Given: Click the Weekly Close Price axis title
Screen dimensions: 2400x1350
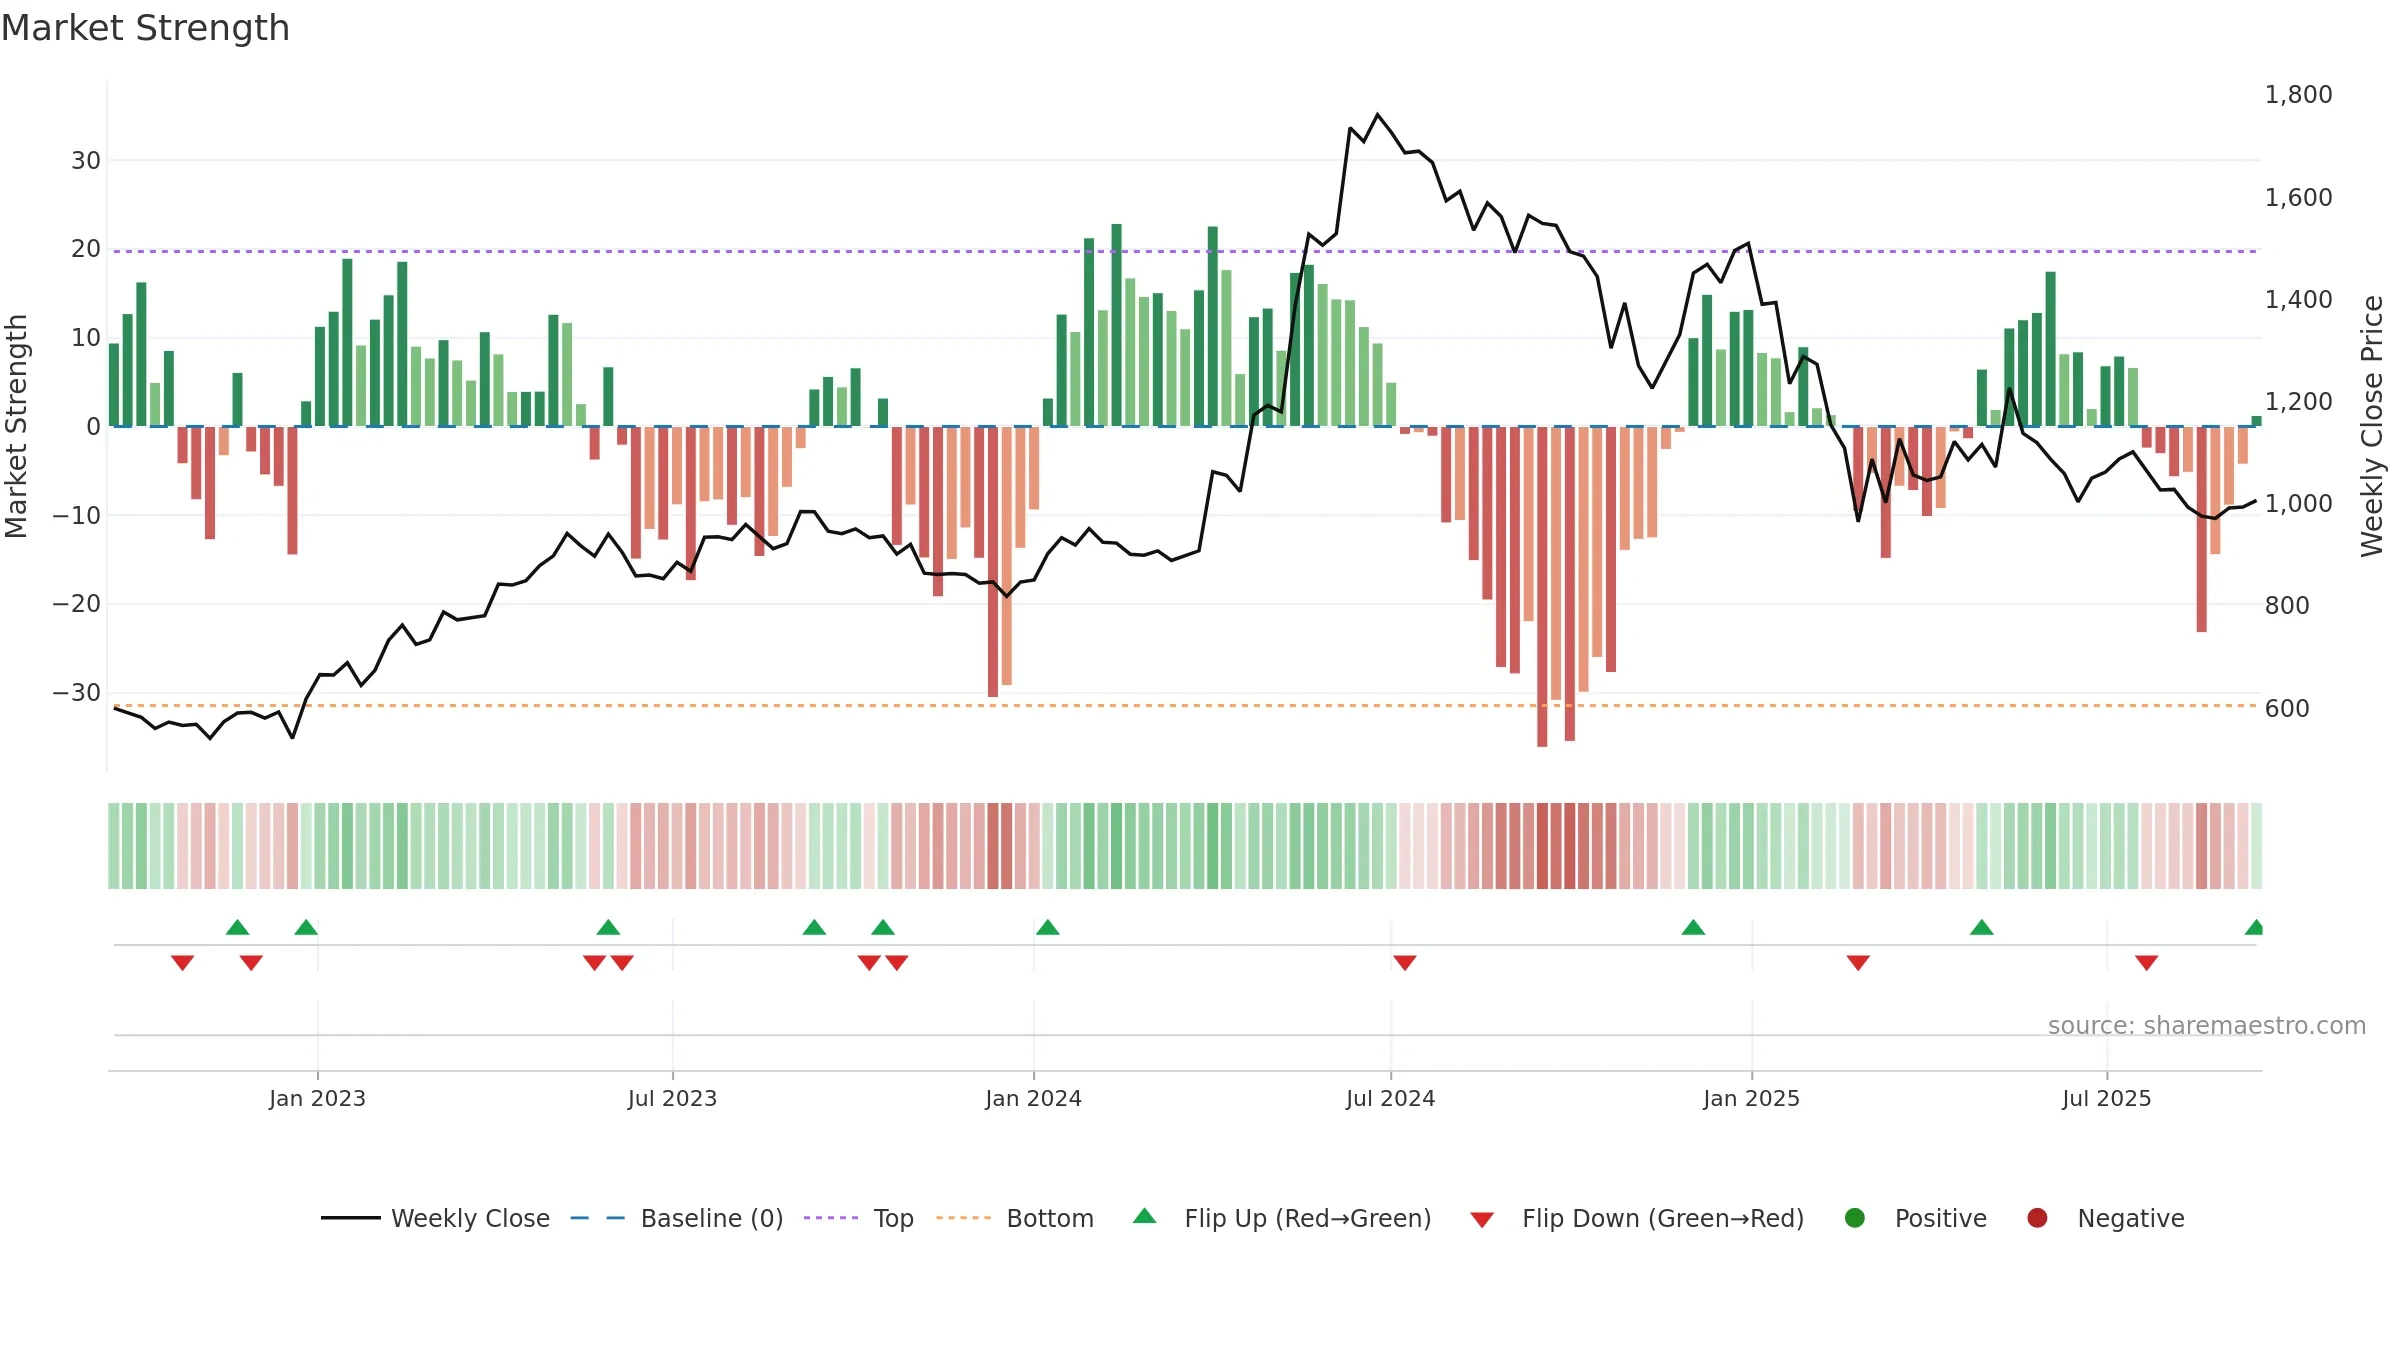Looking at the screenshot, I should click(2372, 426).
